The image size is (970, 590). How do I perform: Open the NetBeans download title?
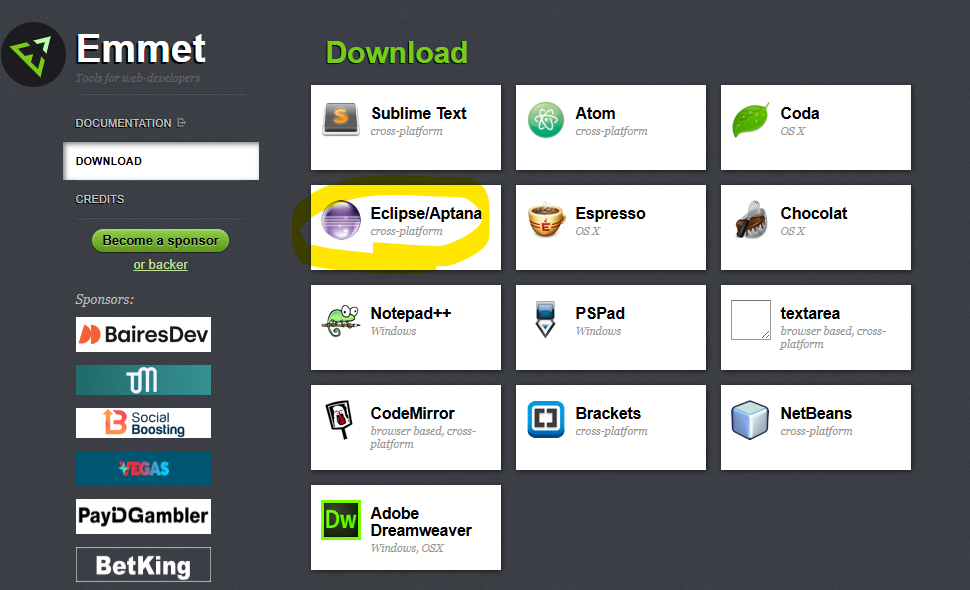click(x=816, y=413)
